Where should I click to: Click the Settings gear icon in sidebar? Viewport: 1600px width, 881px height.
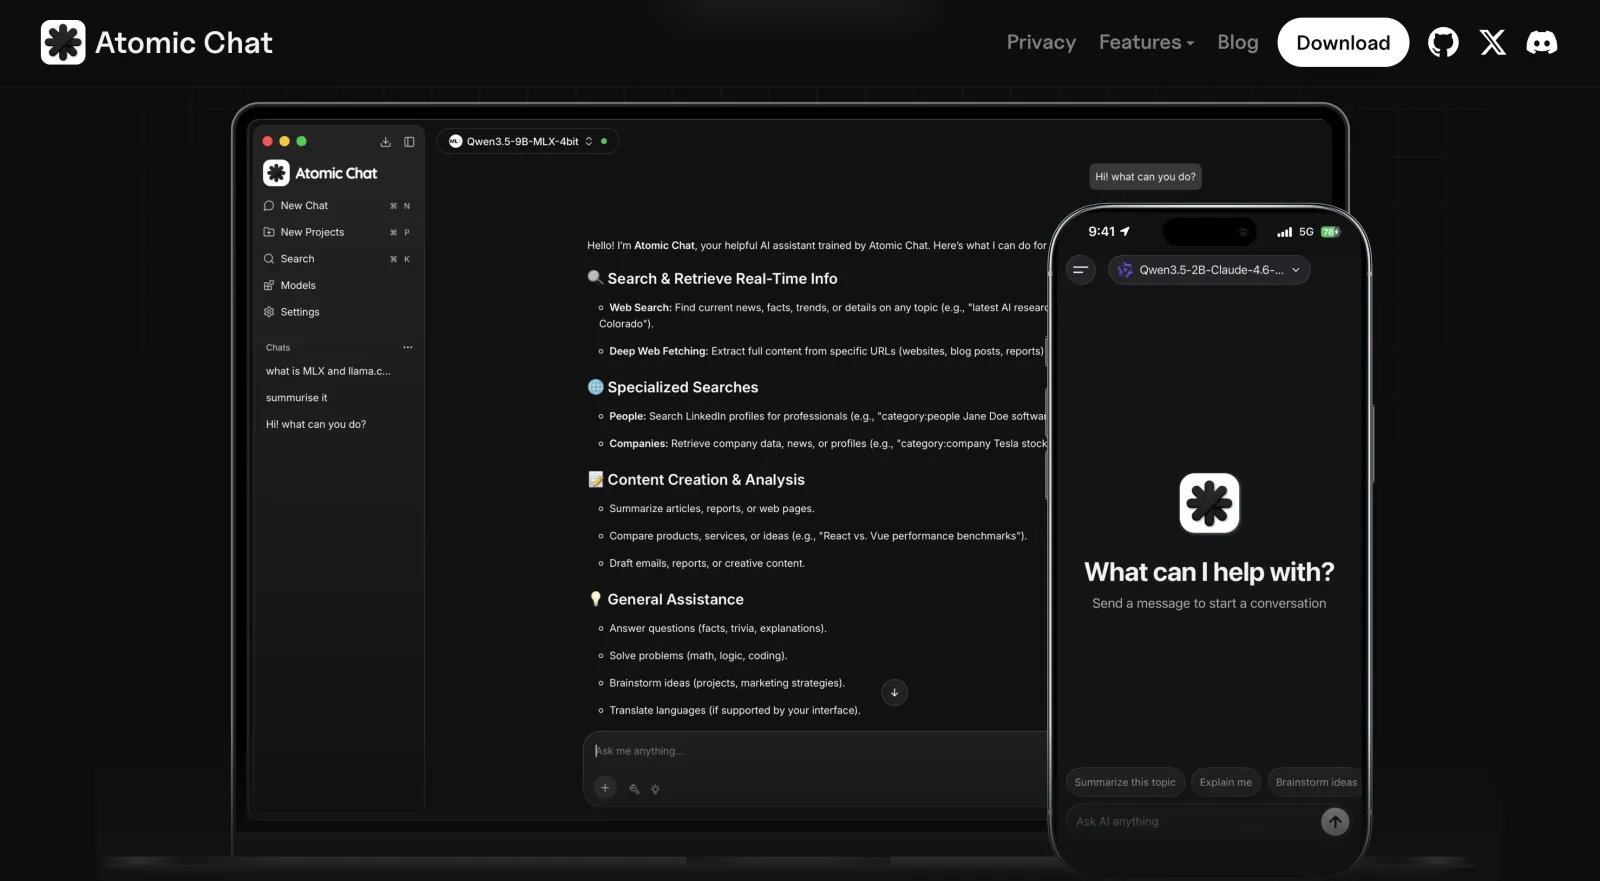(269, 312)
